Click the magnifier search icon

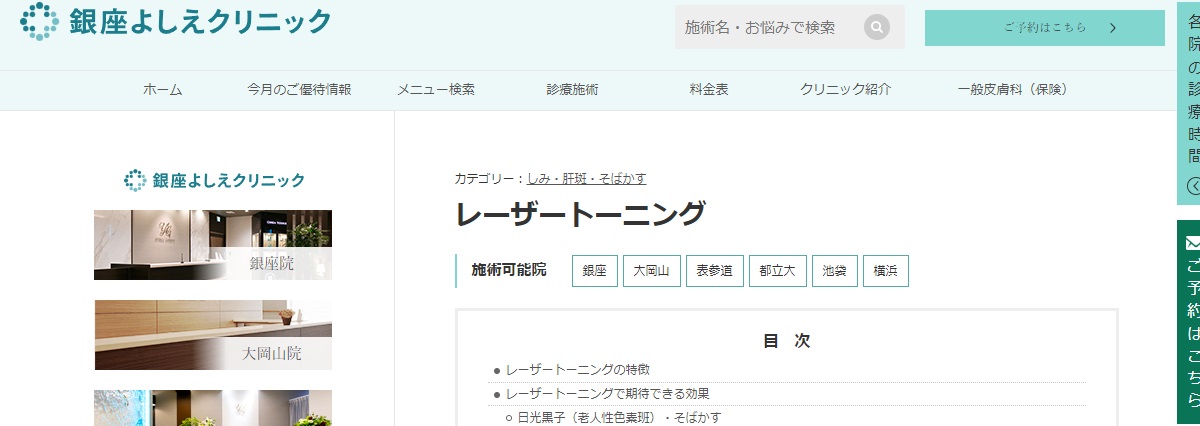[877, 27]
